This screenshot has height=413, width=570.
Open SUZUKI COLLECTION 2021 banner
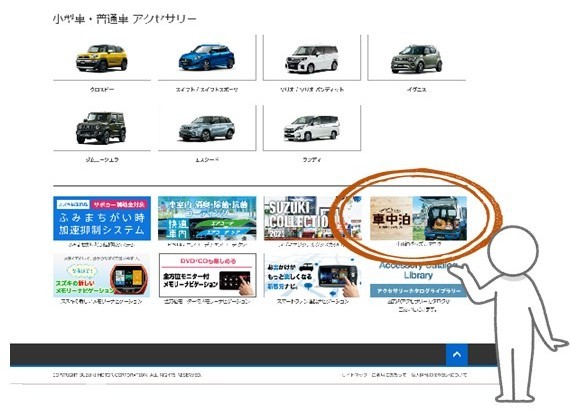tap(313, 218)
